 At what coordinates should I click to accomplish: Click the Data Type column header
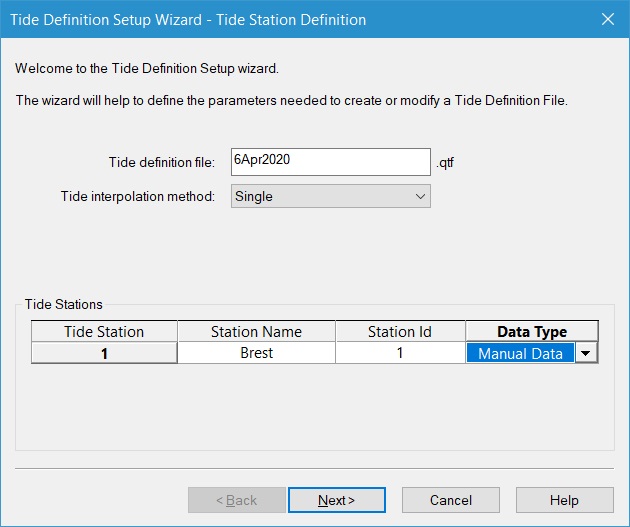coord(531,332)
